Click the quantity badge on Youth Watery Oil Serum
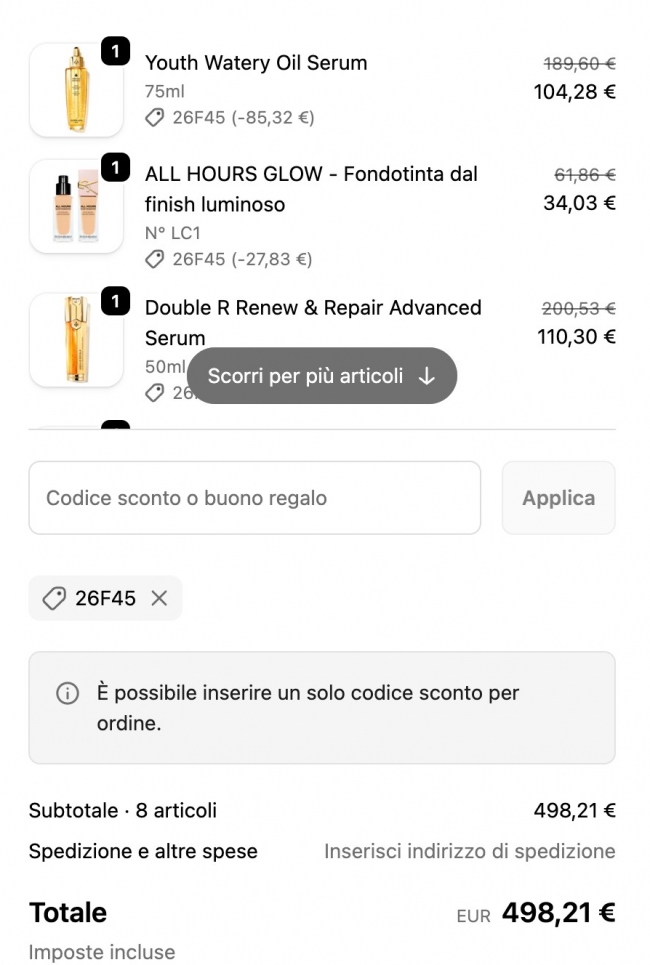Viewport: 650px width, 965px height. click(116, 51)
